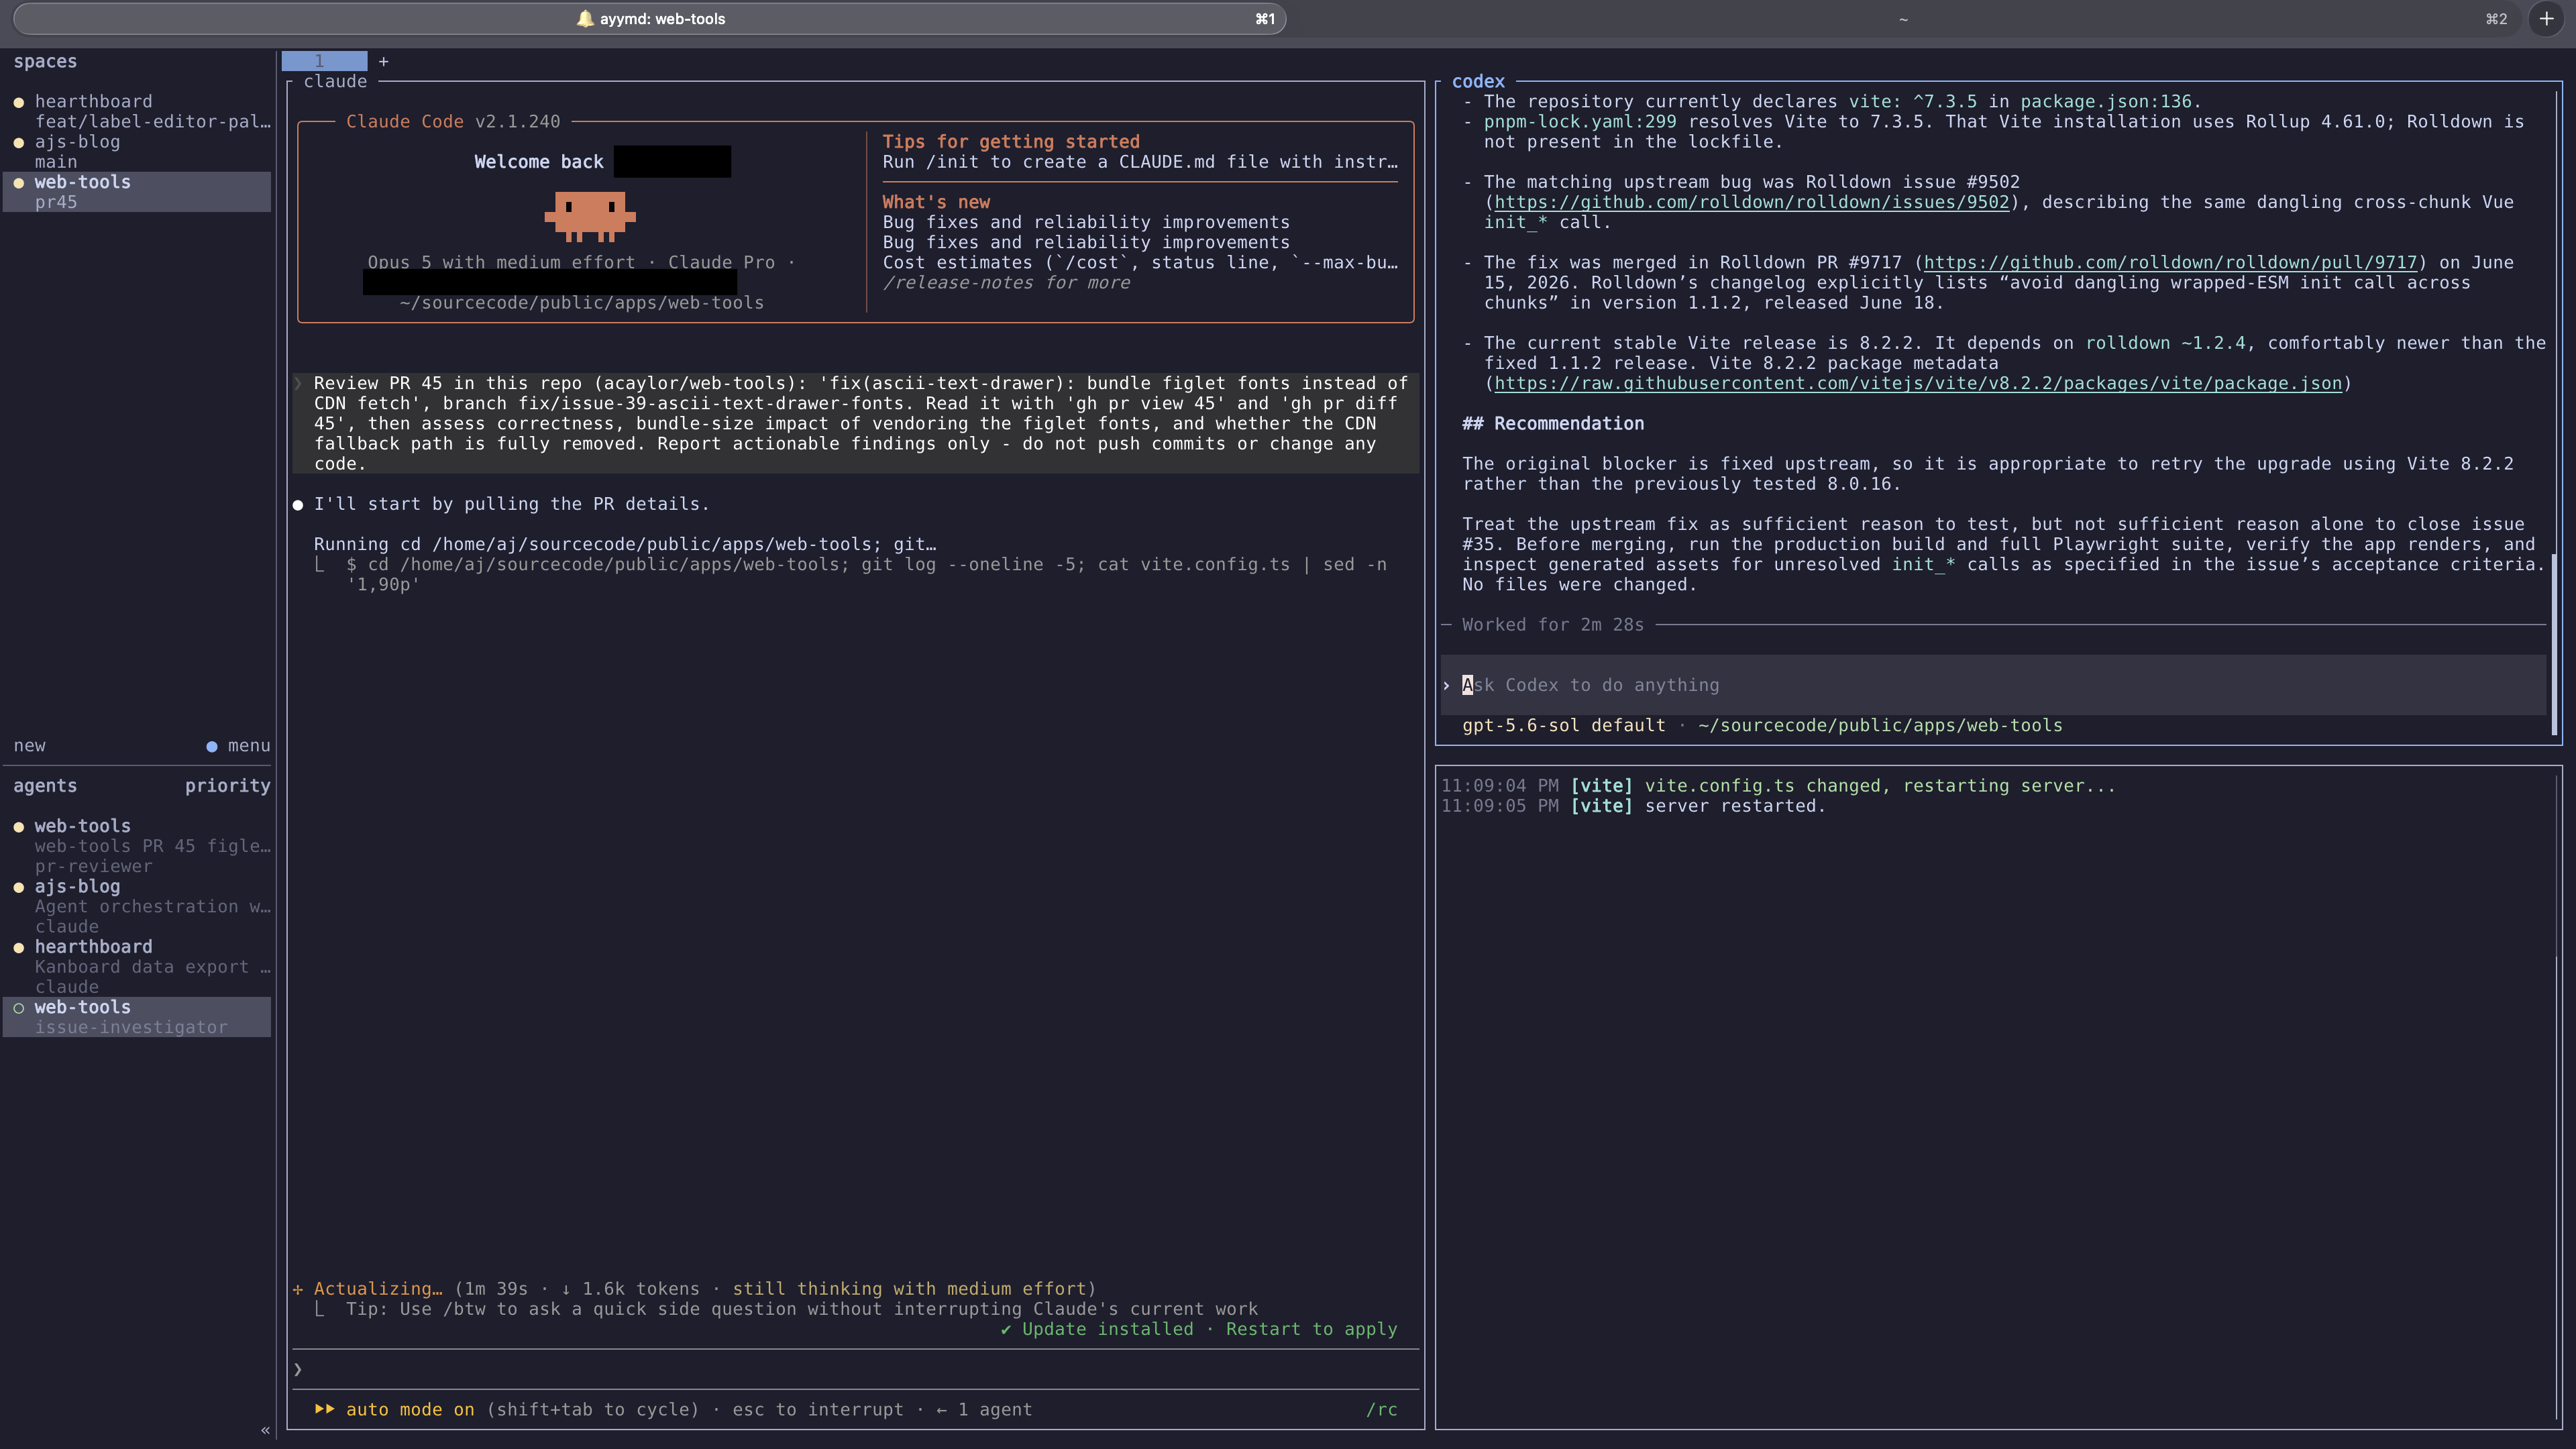The image size is (2576, 1449).
Task: Open hearthboard Kanboard data export agent
Action: 137,967
